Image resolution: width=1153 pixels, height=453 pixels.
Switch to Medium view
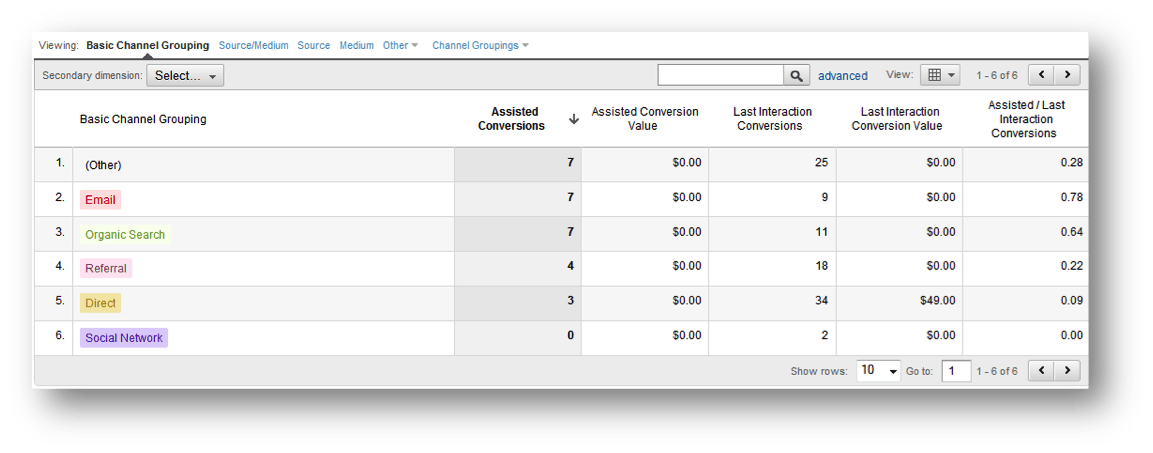click(x=356, y=45)
